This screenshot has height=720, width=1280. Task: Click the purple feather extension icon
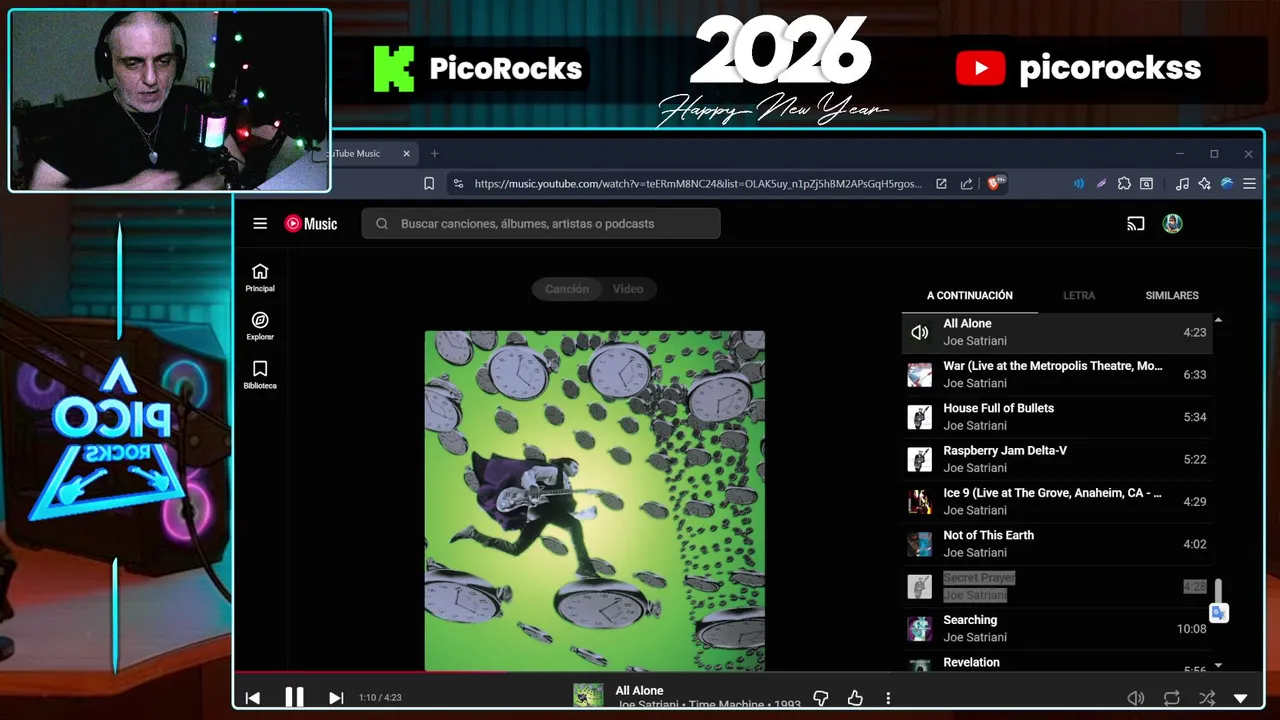point(1101,184)
